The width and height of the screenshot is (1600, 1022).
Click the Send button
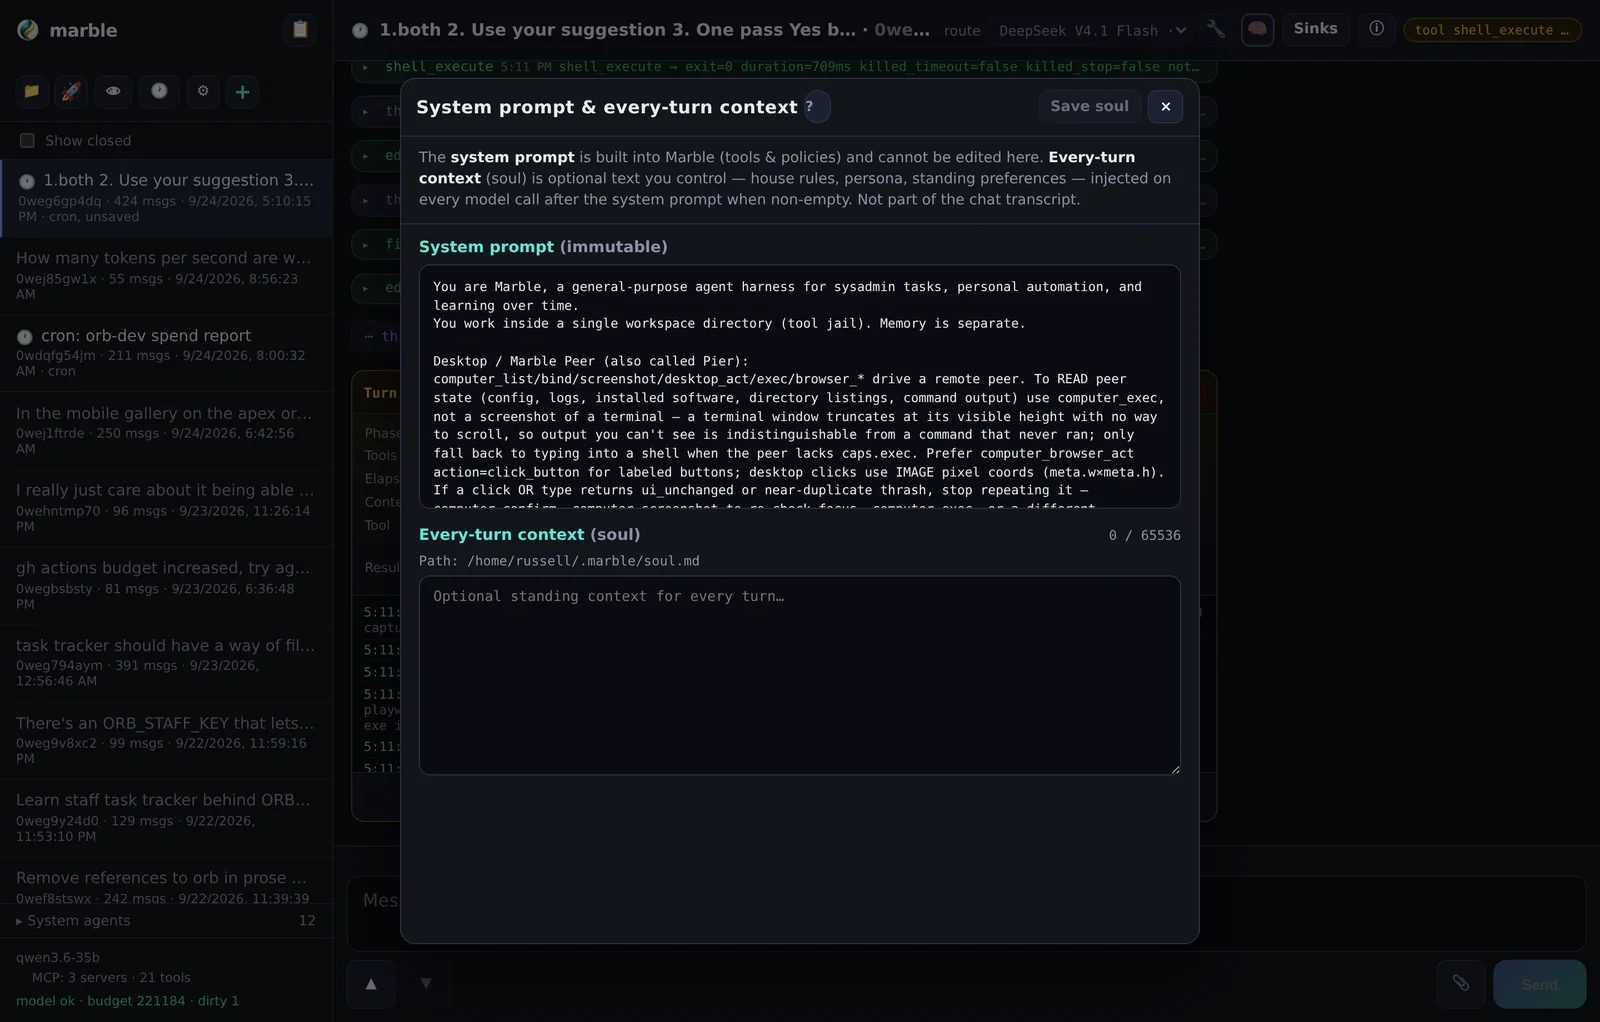point(1539,984)
